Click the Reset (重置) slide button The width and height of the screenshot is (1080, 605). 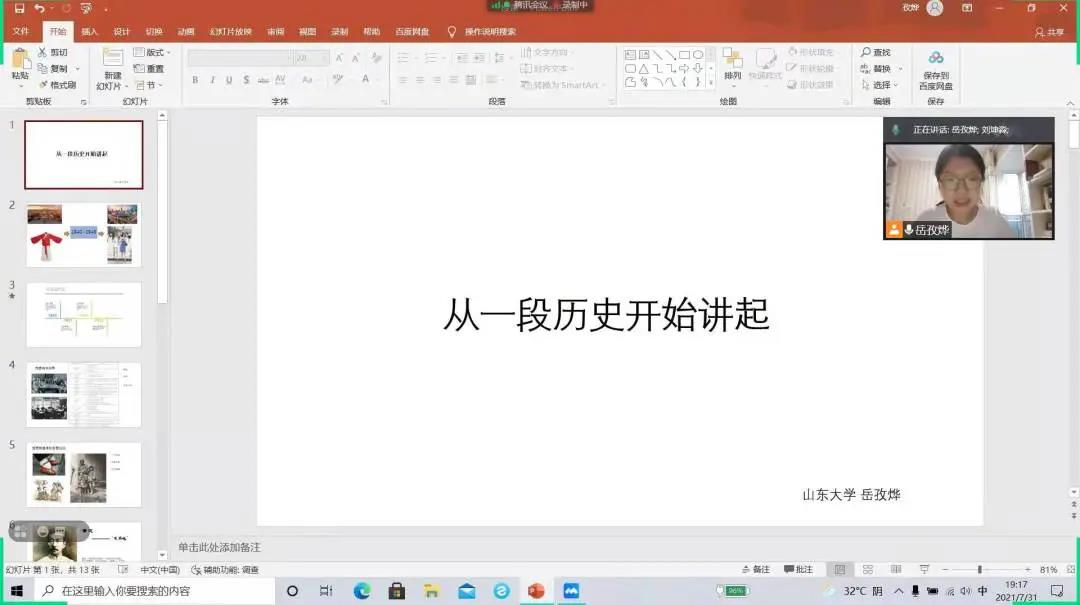coord(149,69)
